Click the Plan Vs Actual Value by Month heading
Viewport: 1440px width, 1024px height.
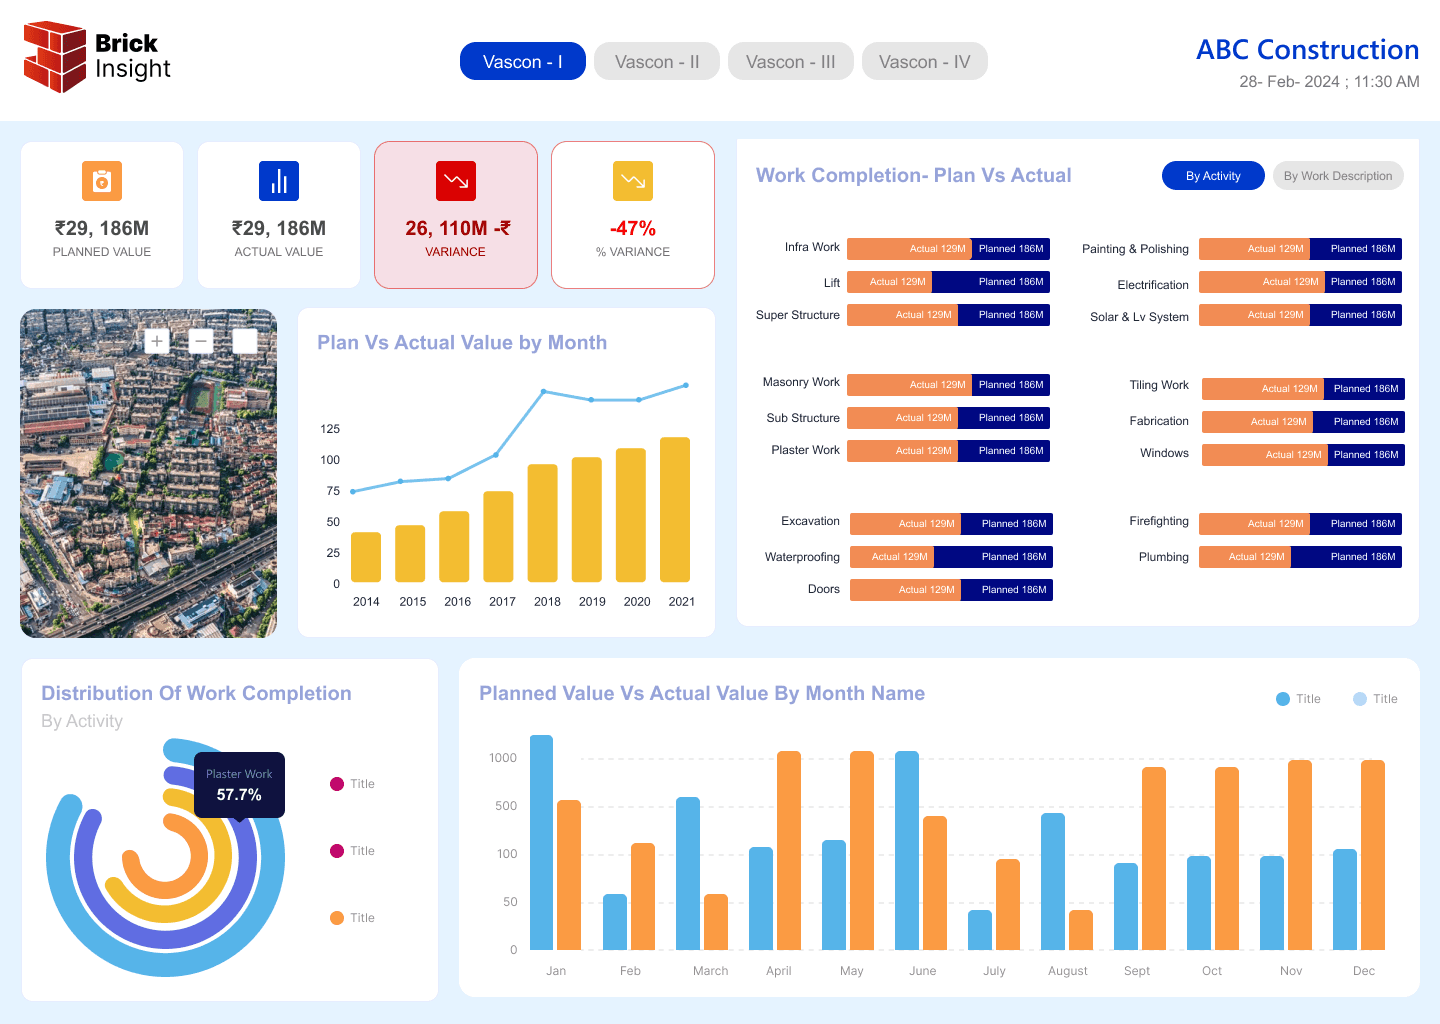(462, 343)
